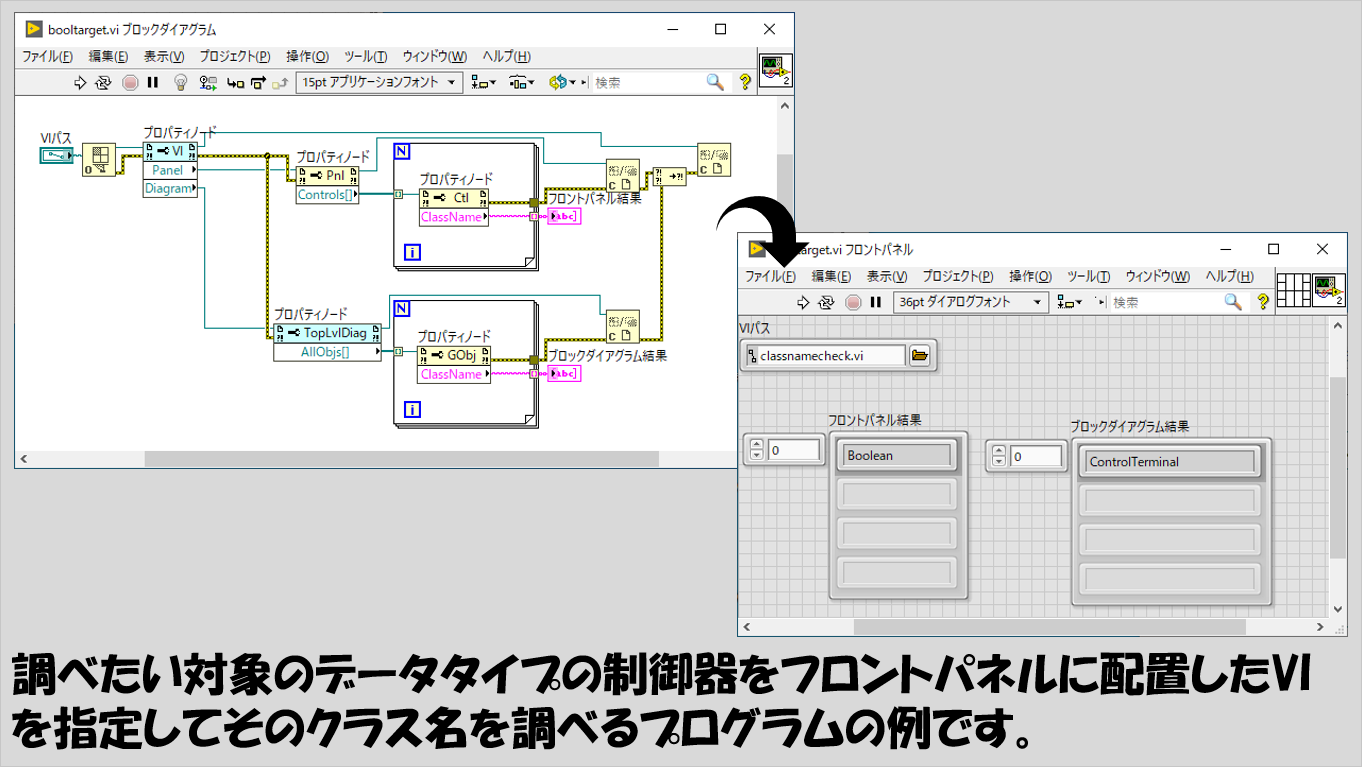Image resolution: width=1362 pixels, height=767 pixels.
Task: Increment the フロントパネル結果 array index
Action: [x=756, y=445]
